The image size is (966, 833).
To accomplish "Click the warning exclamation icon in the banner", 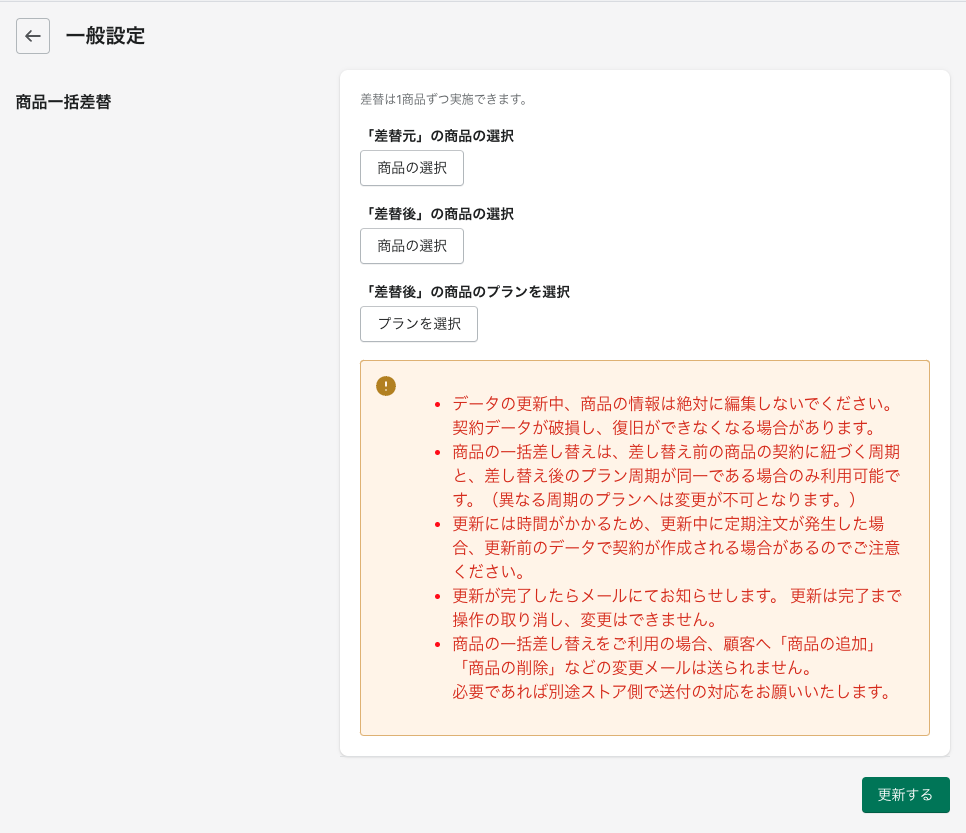I will point(386,386).
